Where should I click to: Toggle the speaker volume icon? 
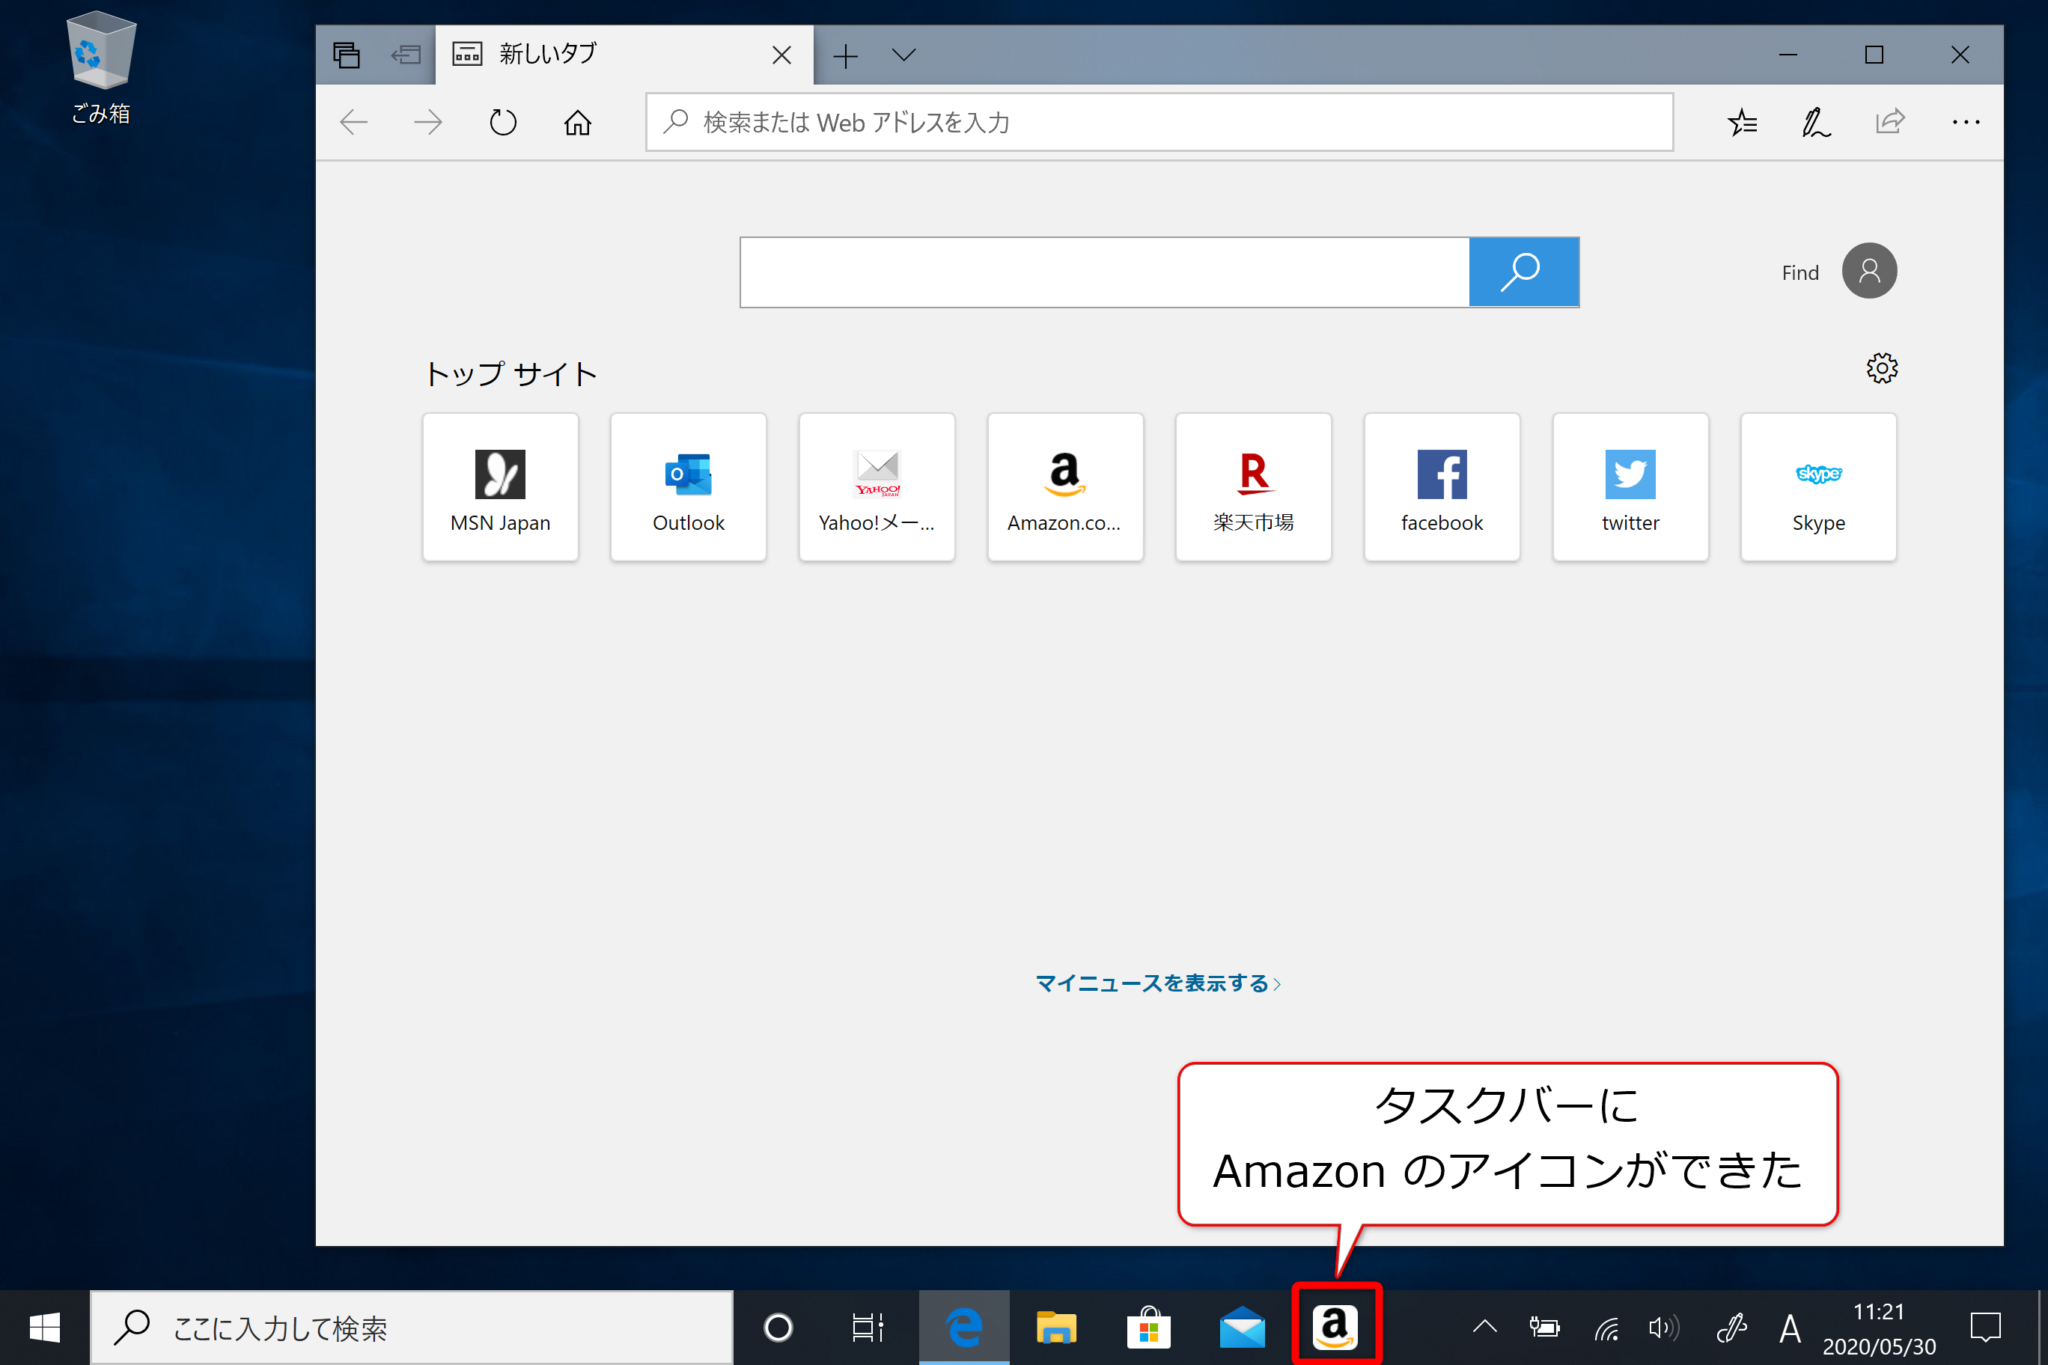(x=1663, y=1327)
